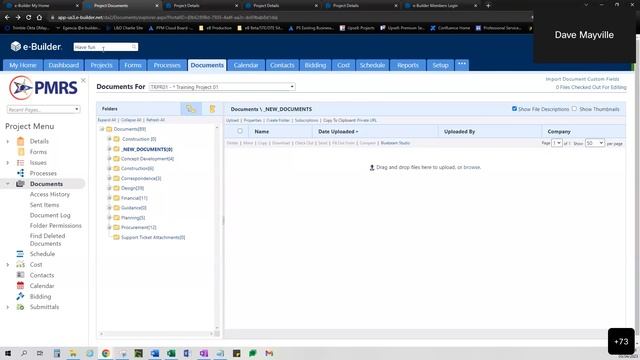Close the PMRS project sidebar with X
The image size is (640, 360).
click(83, 80)
